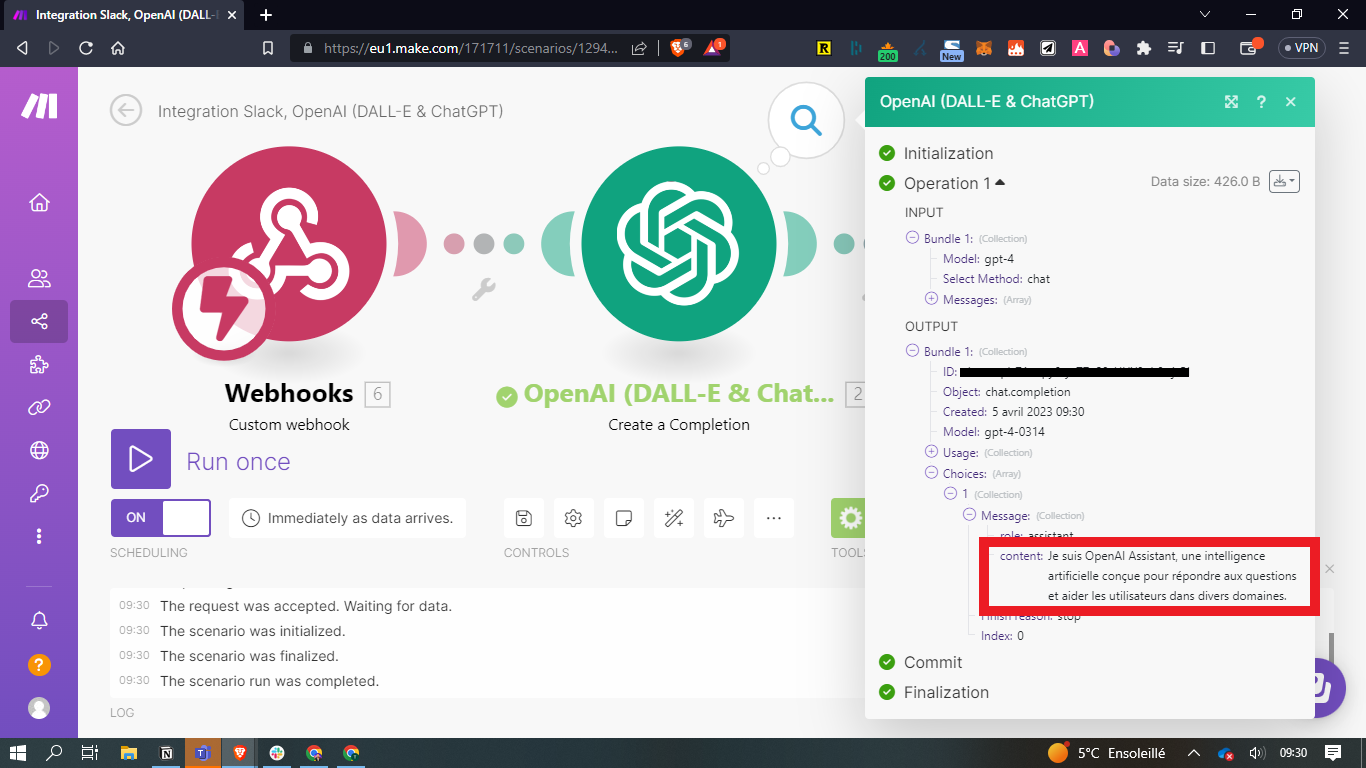Collapse the Choices array
Image resolution: width=1366 pixels, height=768 pixels.
[x=931, y=473]
